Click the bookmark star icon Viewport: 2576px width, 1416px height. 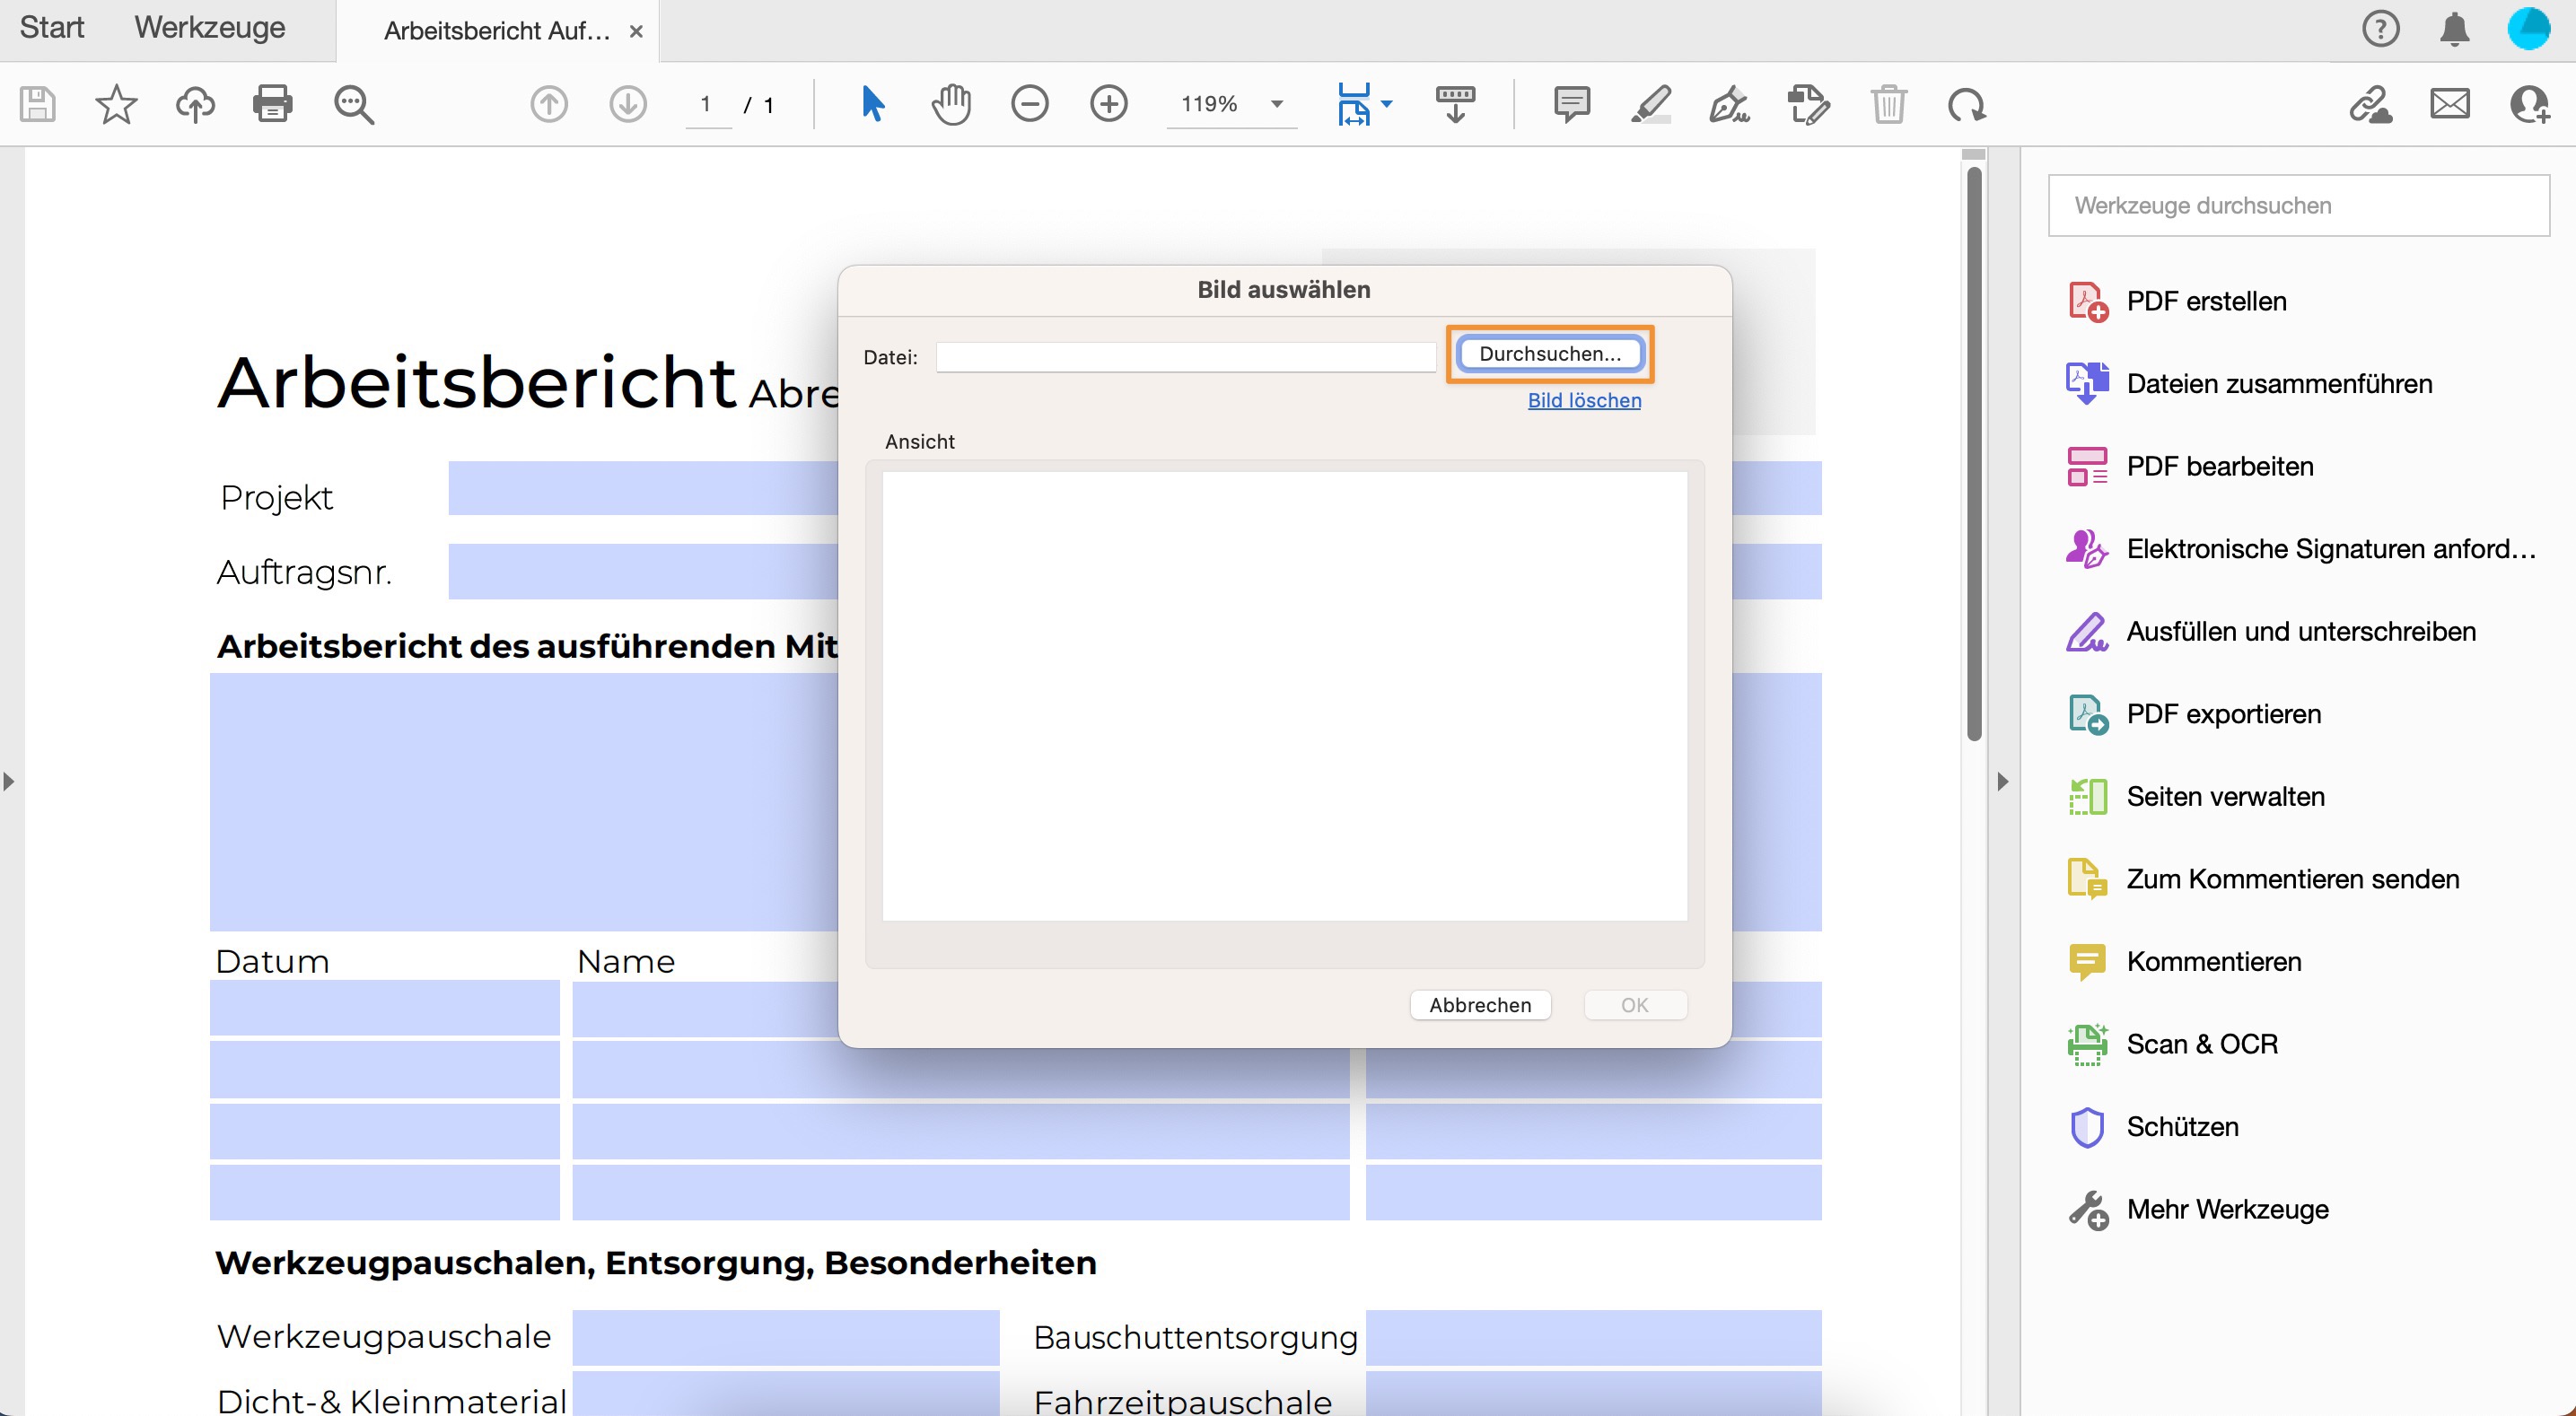click(116, 104)
